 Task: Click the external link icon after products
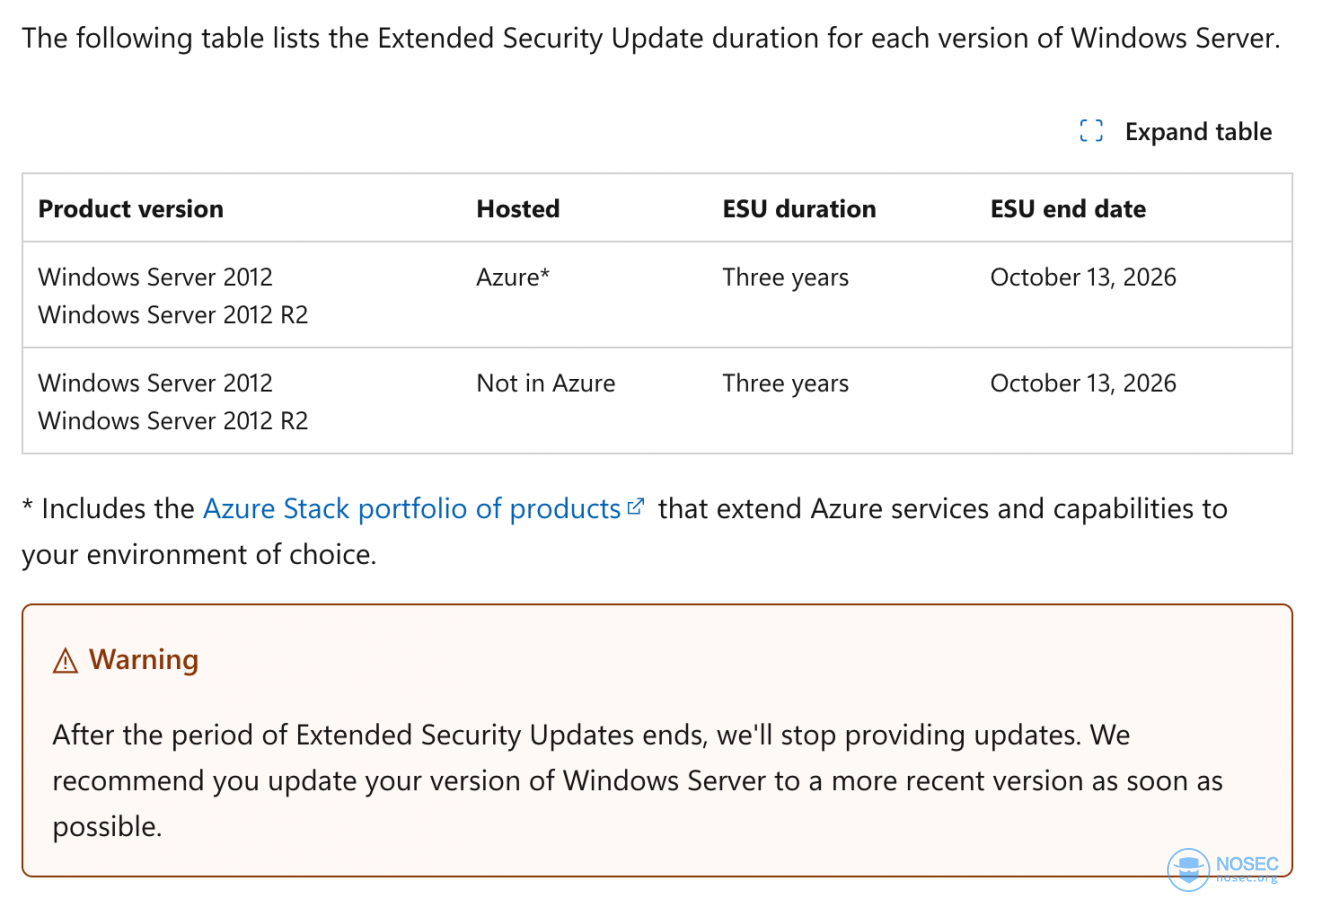pos(635,507)
